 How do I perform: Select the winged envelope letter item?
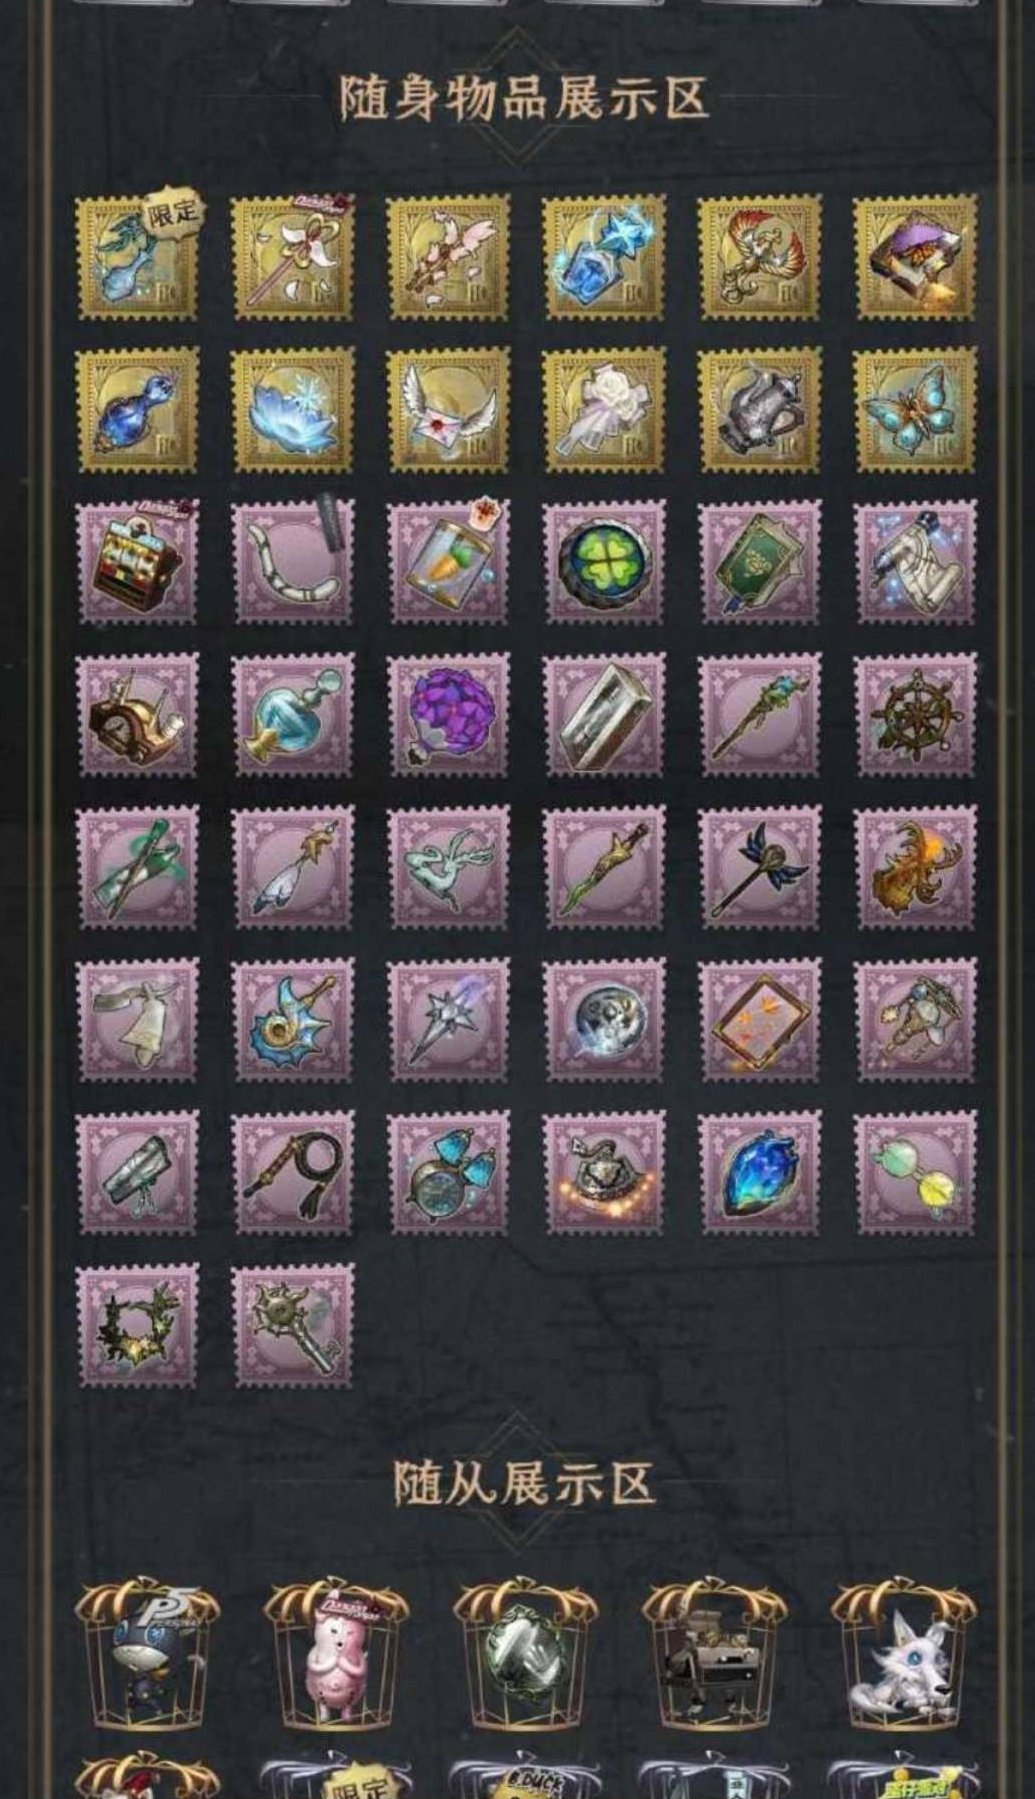point(448,410)
